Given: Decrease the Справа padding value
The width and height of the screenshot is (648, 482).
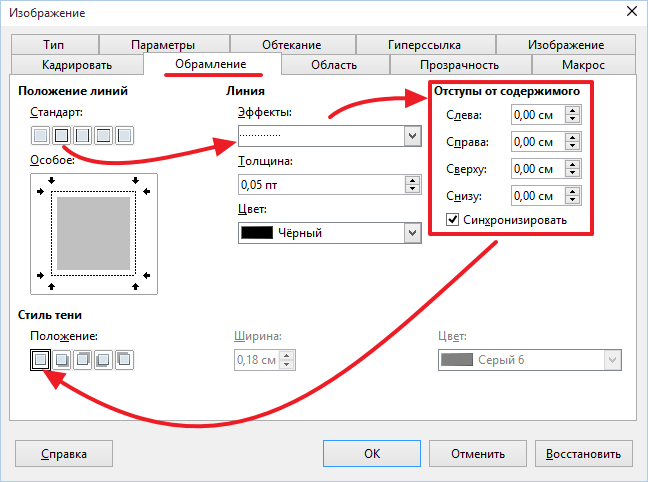Looking at the screenshot, I should tap(572, 146).
